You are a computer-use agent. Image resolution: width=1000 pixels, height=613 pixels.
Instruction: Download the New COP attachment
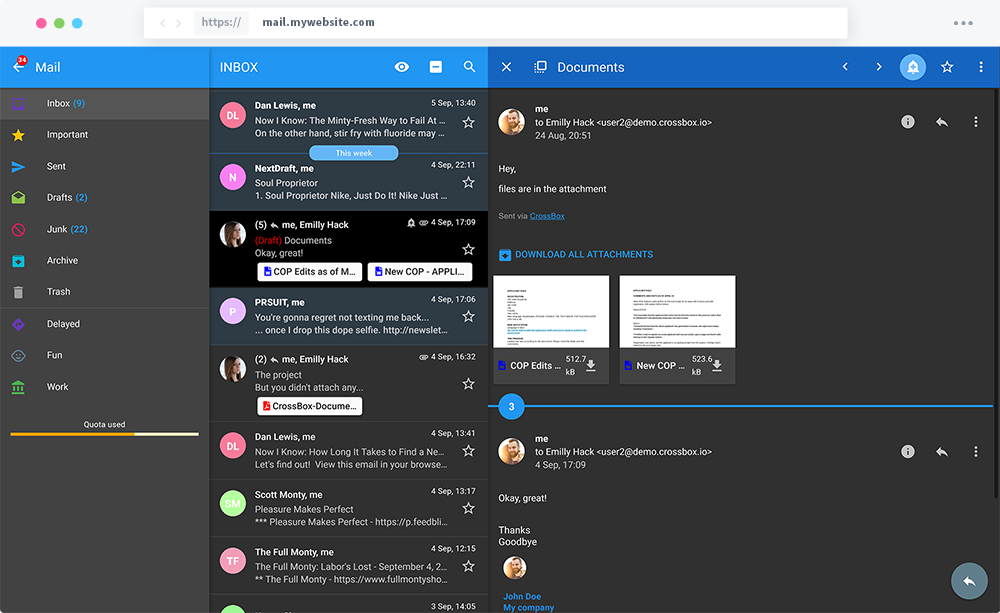(717, 366)
